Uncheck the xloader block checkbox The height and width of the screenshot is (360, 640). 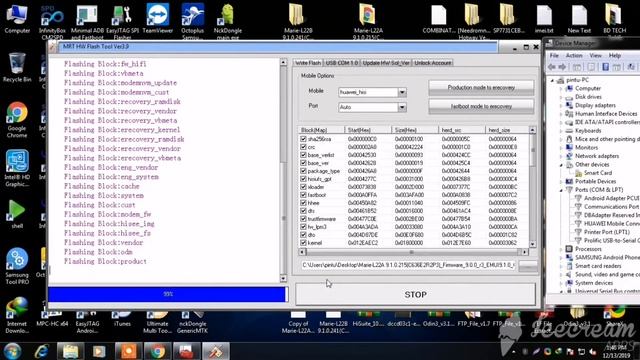(303, 187)
